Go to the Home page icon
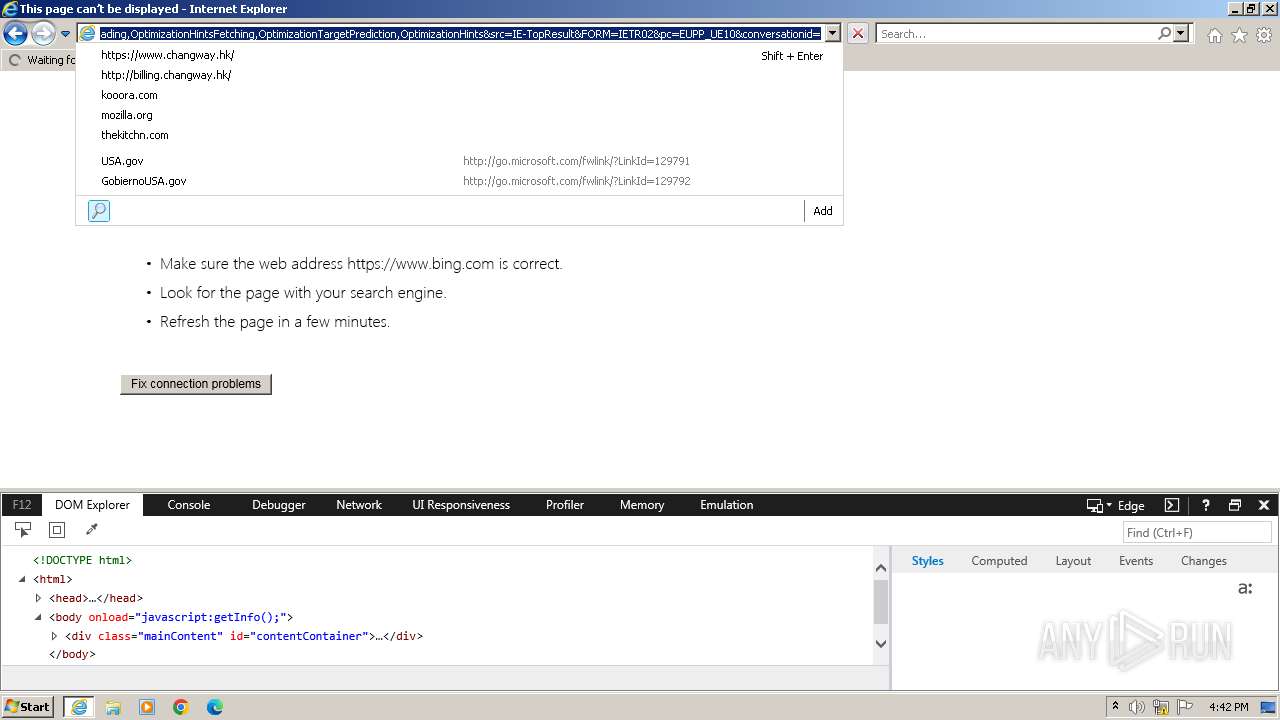This screenshot has height=720, width=1280. [1214, 35]
